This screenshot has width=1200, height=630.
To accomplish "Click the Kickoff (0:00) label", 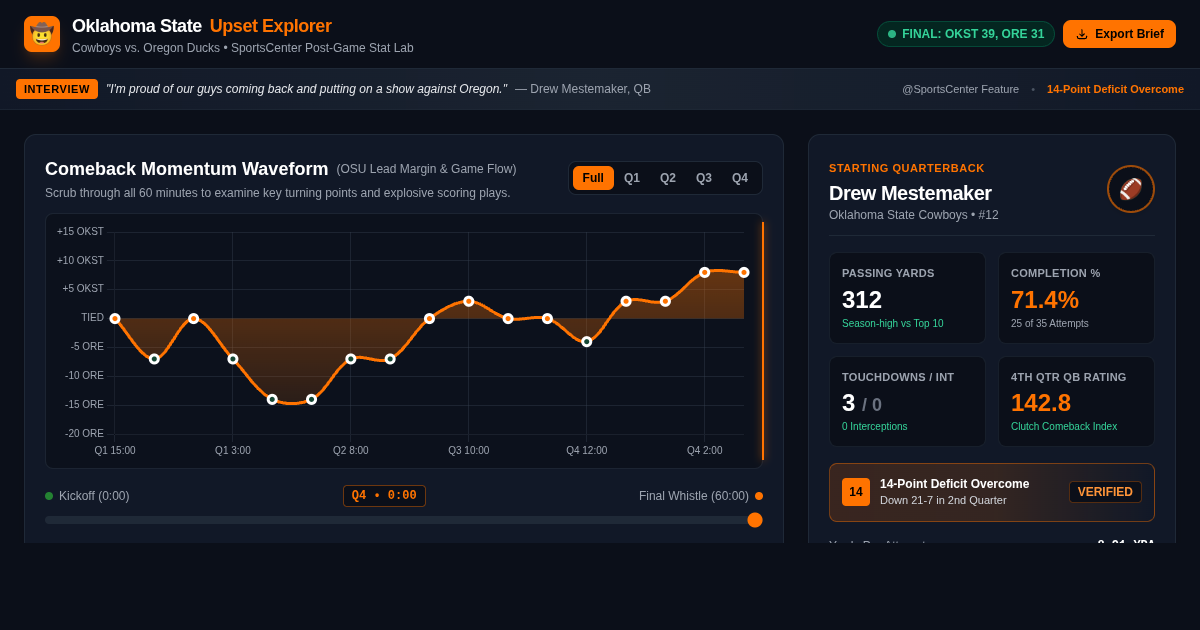I will point(94,496).
